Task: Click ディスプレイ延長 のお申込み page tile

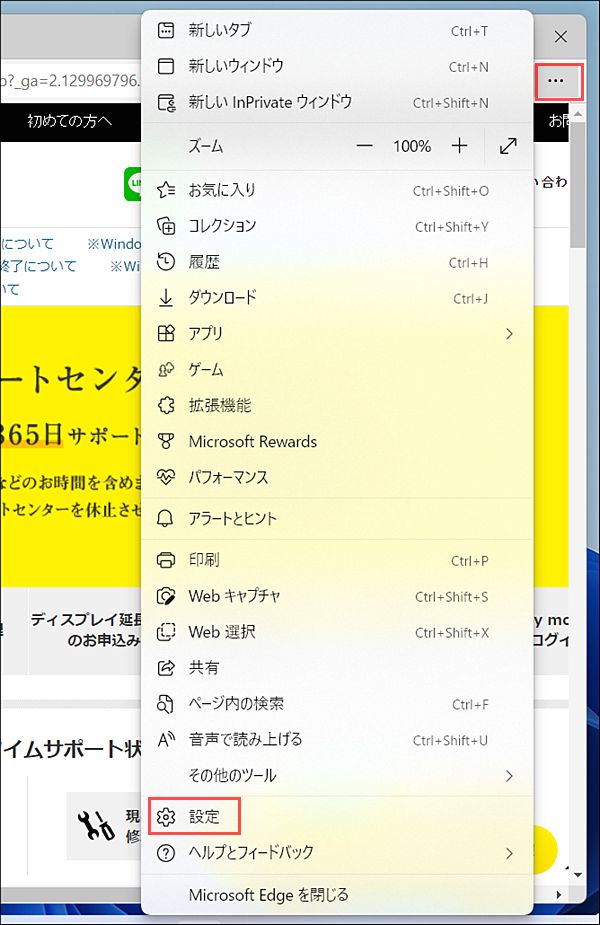Action: coord(86,629)
